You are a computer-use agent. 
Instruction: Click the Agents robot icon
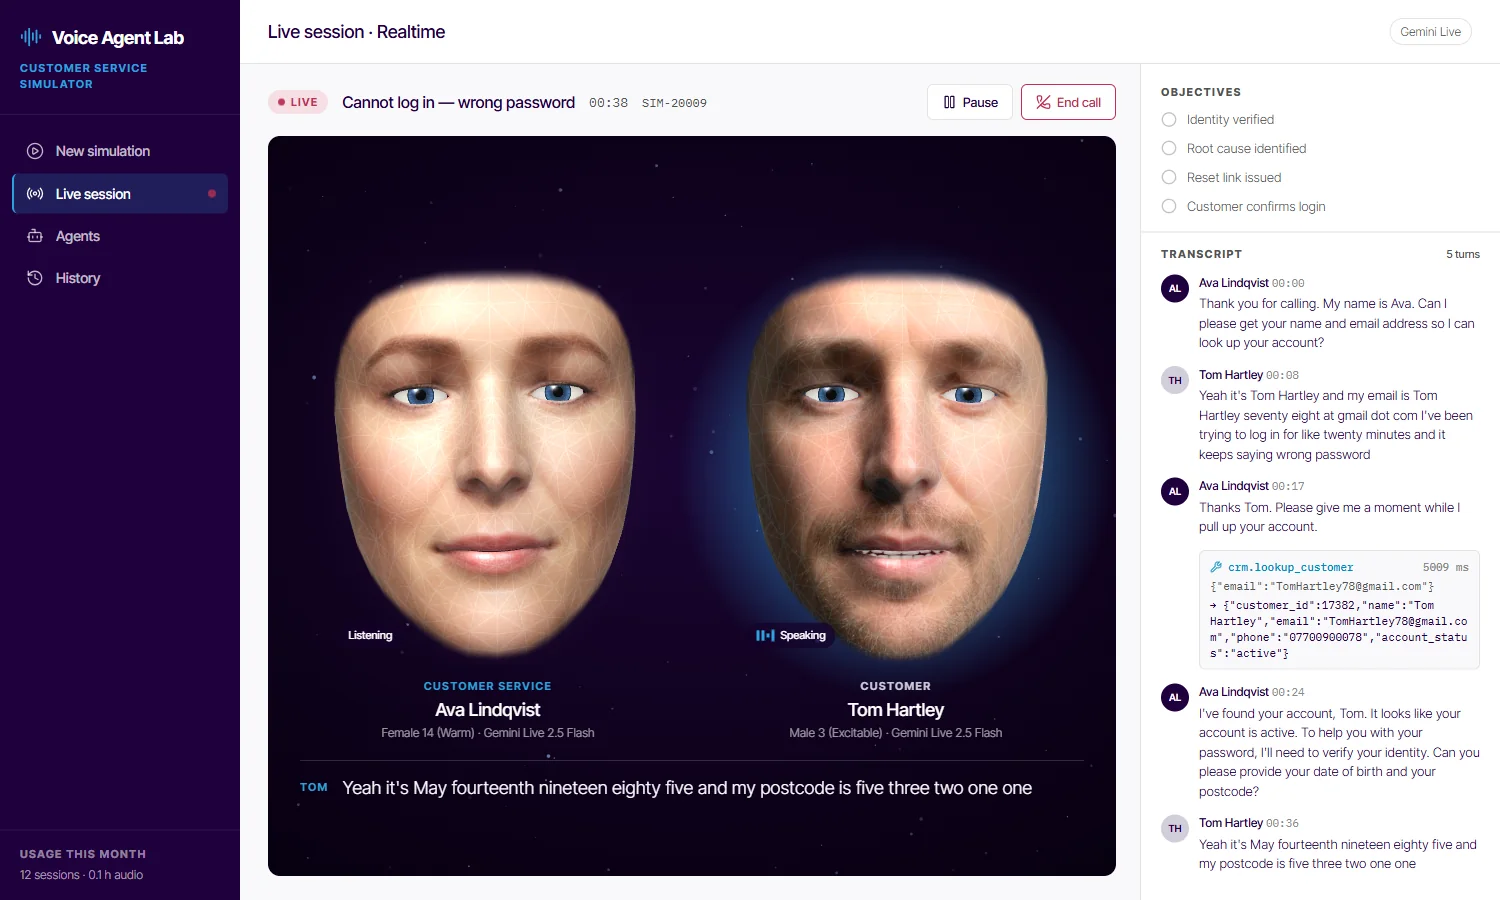[35, 236]
